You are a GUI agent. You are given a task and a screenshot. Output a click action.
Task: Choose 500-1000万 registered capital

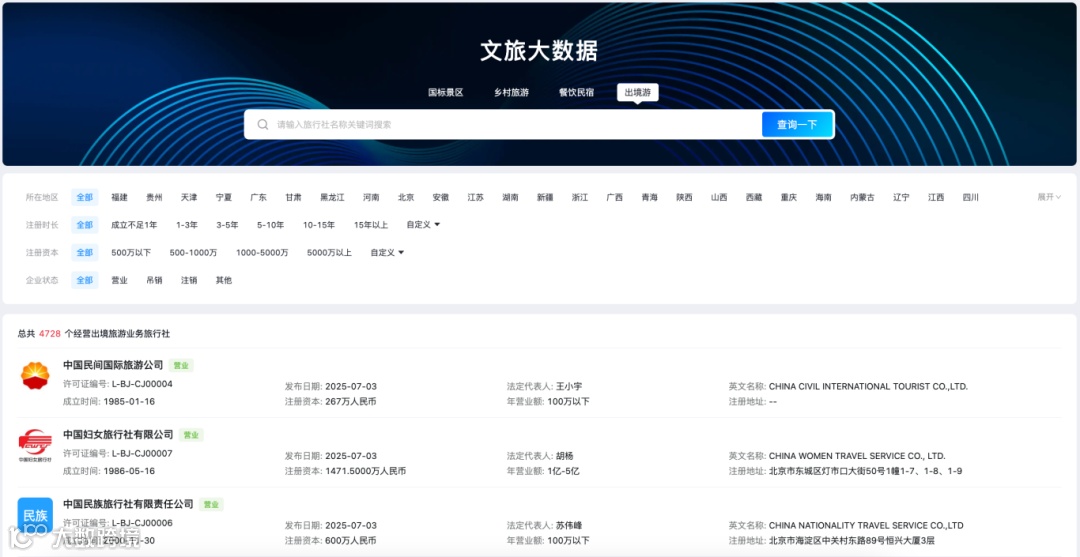194,253
